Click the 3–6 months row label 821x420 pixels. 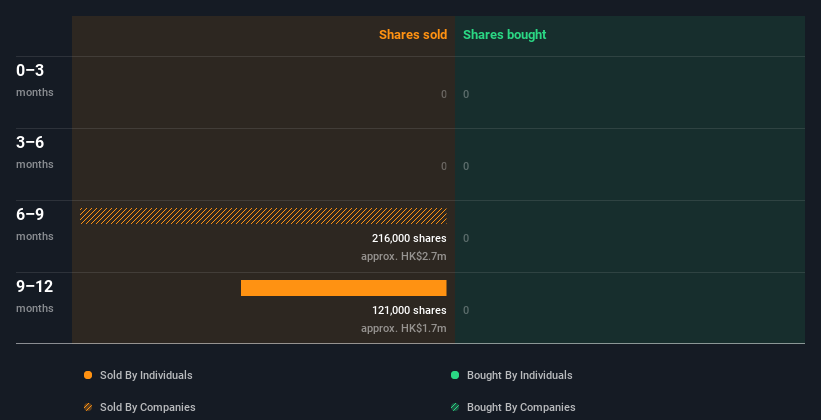[x=35, y=152]
